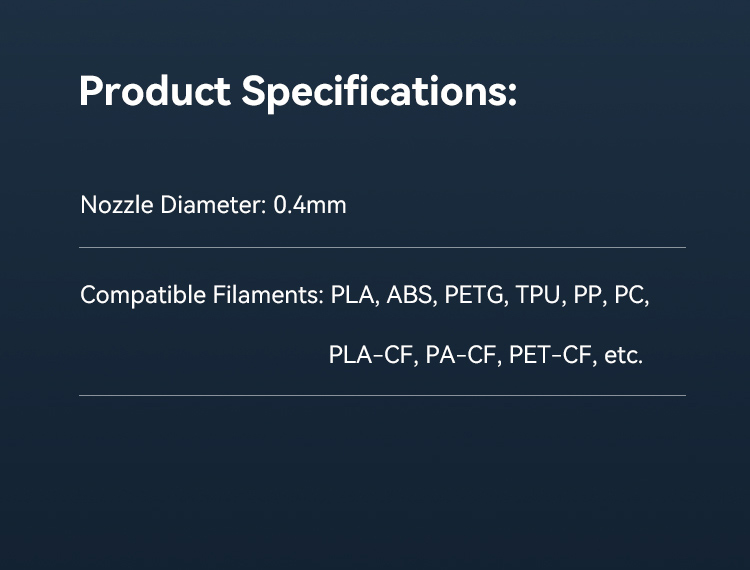Viewport: 750px width, 570px height.
Task: Select the PC filament entry
Action: [631, 295]
